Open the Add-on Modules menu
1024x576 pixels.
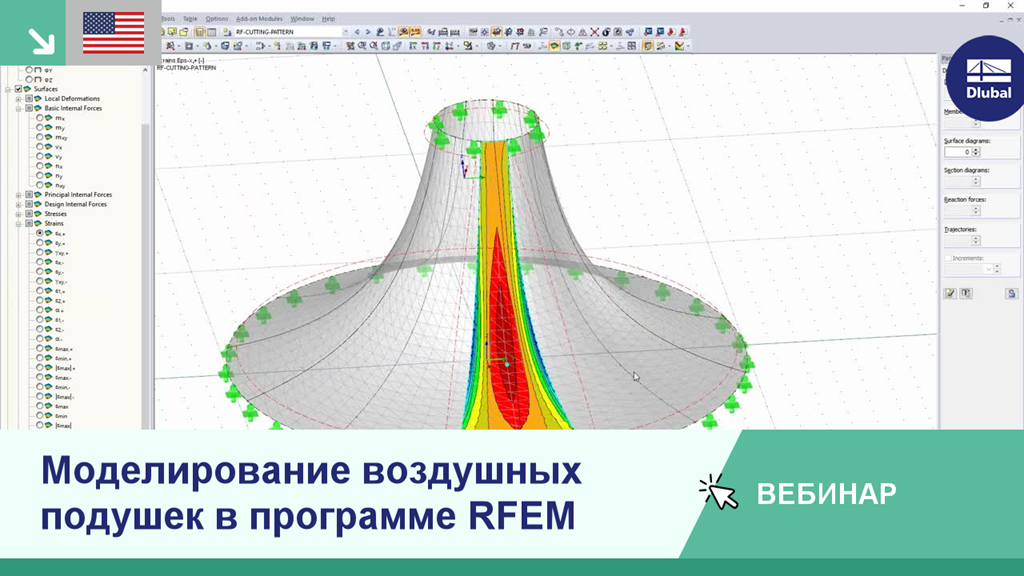click(259, 19)
